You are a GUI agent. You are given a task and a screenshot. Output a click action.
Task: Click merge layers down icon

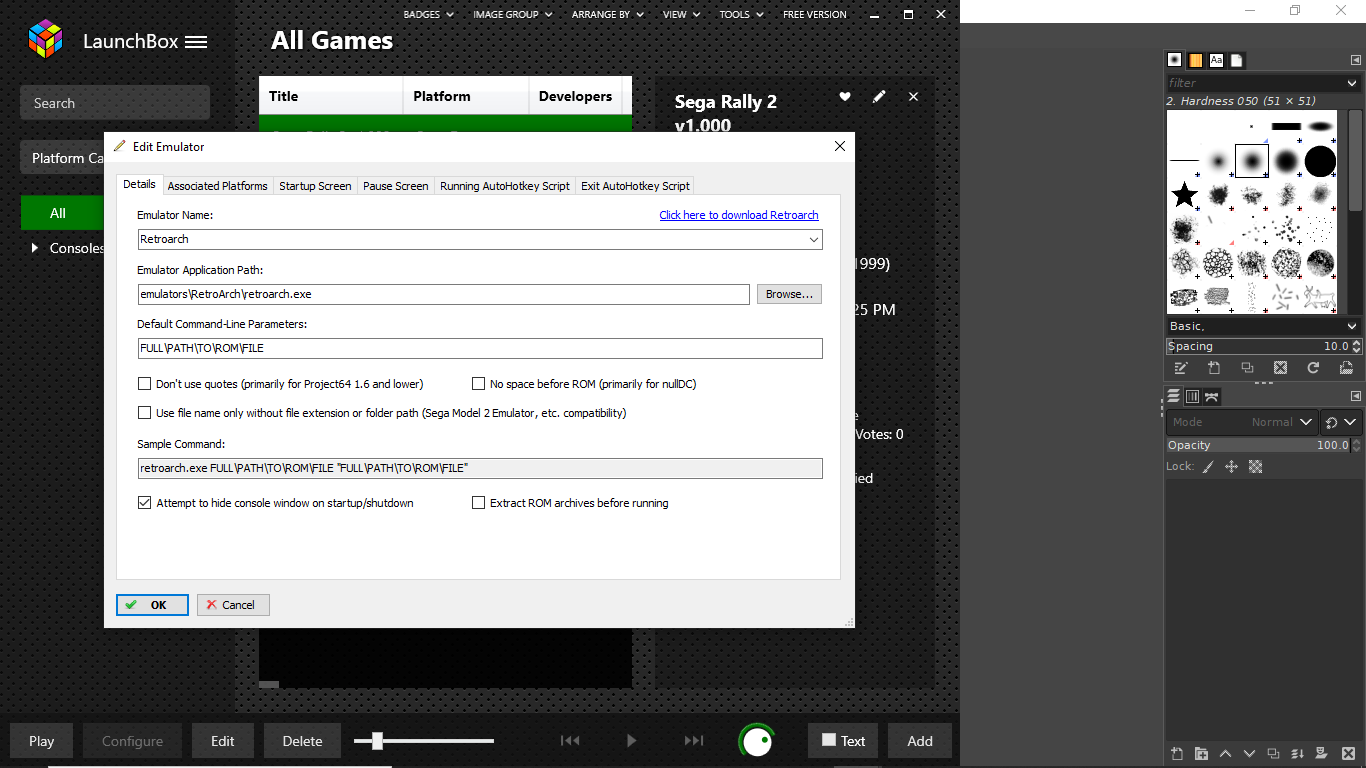tap(1297, 754)
